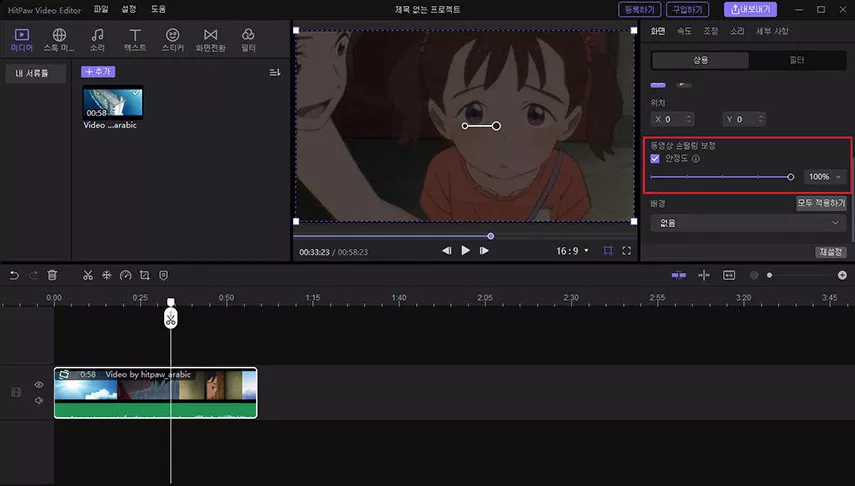Toggle the purple timeline snapping icon
Screen dimensions: 855x486
pyautogui.click(x=679, y=275)
